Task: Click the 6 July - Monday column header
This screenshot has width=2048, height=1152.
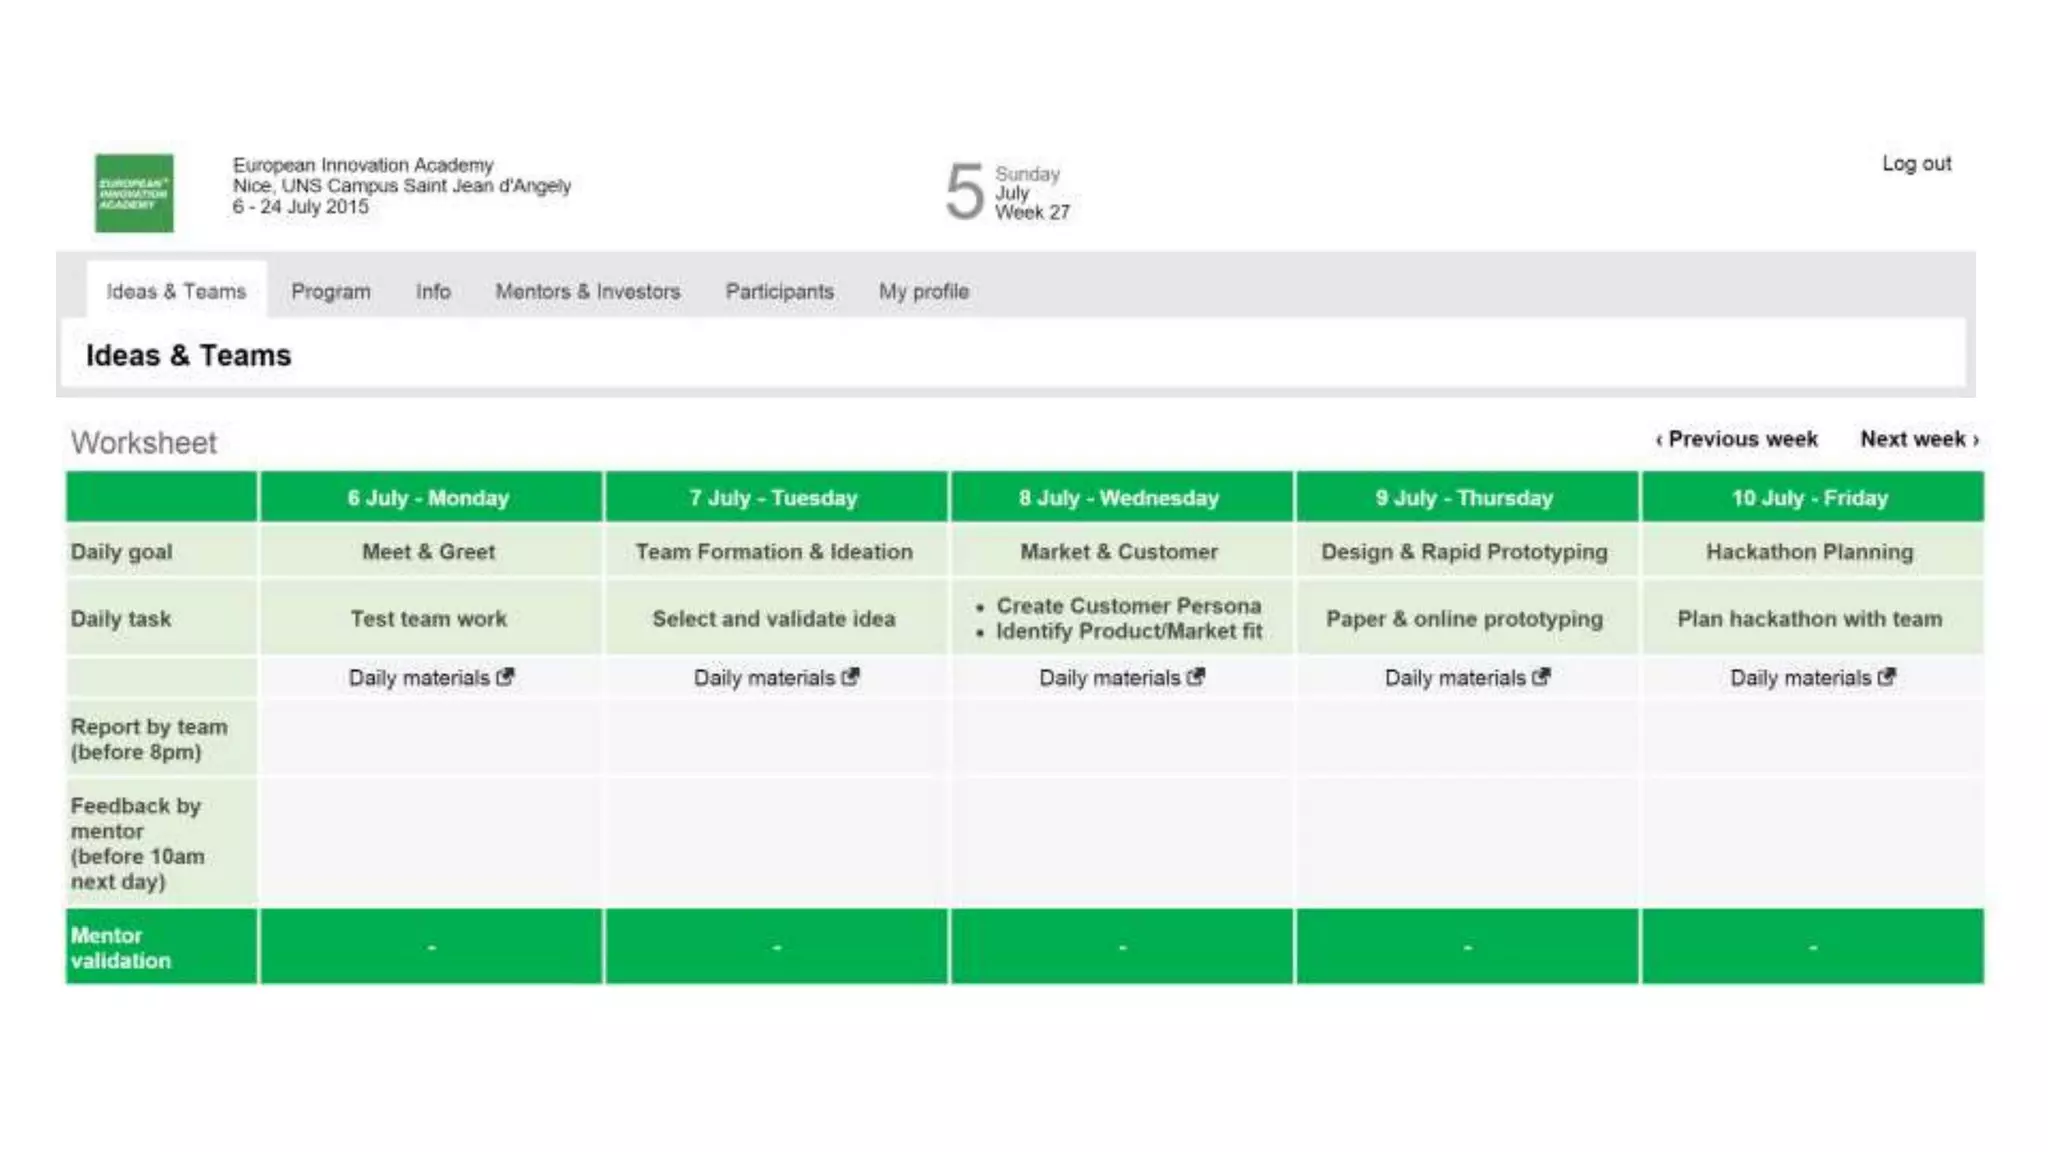Action: coord(429,498)
